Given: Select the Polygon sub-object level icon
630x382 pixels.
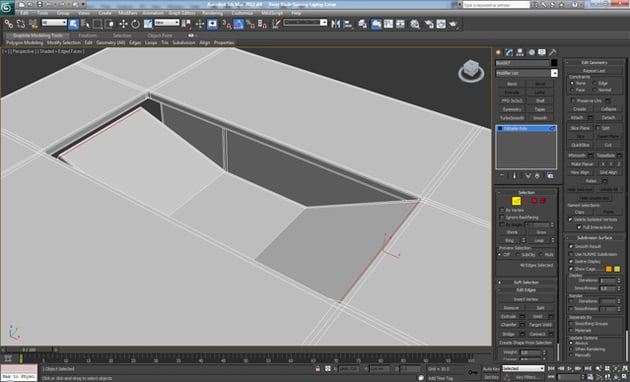Looking at the screenshot, I should click(x=534, y=201).
